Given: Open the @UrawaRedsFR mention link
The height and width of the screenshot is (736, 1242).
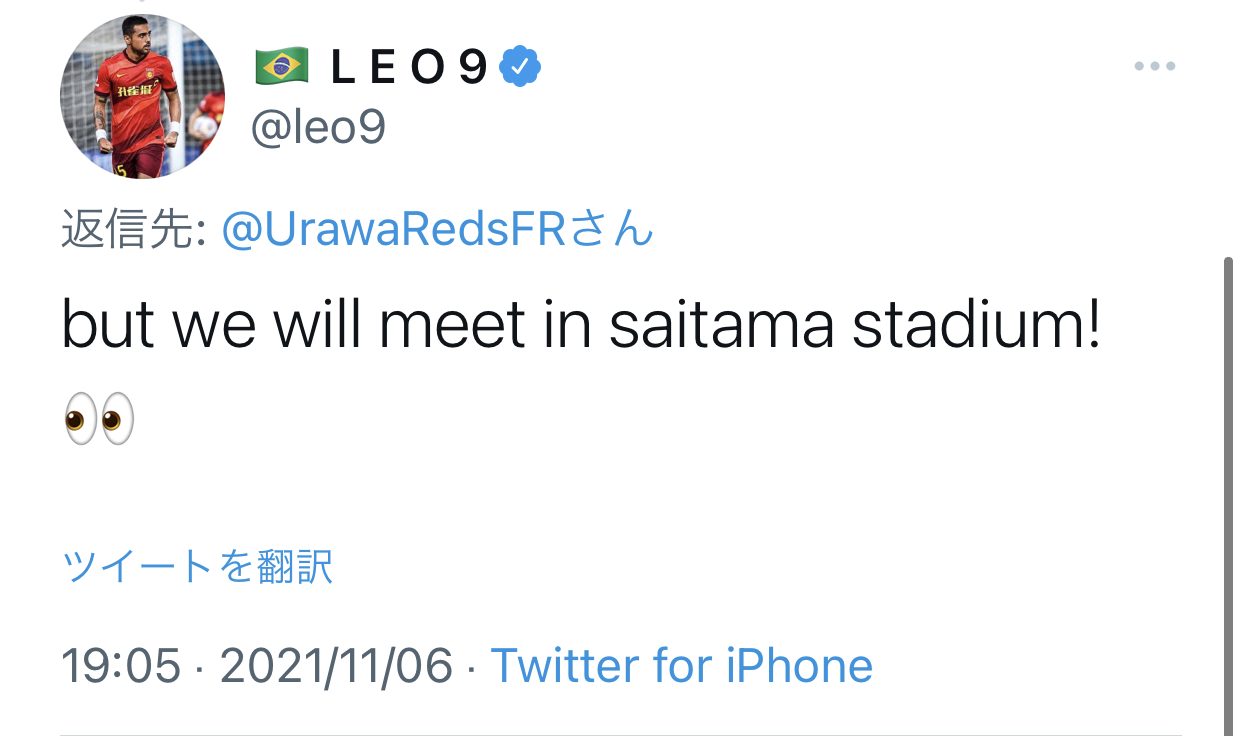Looking at the screenshot, I should tap(394, 230).
